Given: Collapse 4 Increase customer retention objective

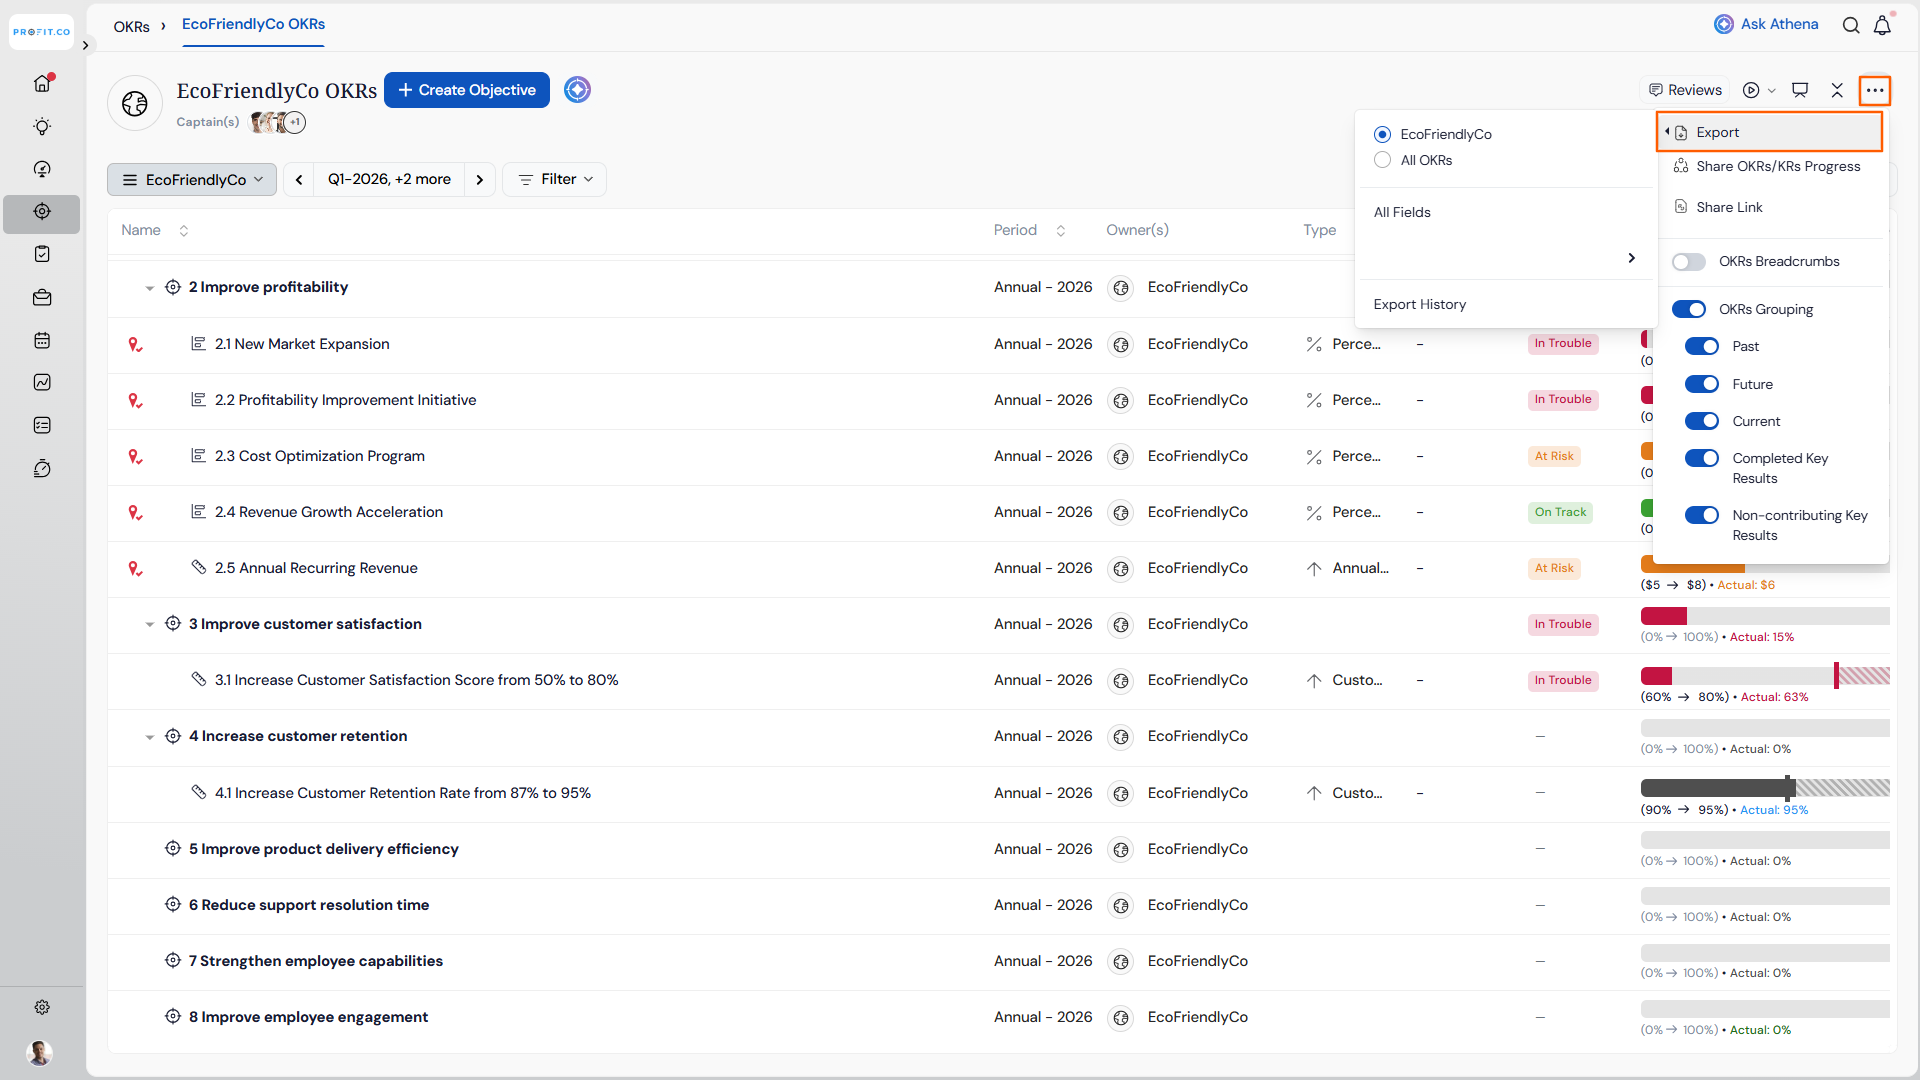Looking at the screenshot, I should click(150, 737).
